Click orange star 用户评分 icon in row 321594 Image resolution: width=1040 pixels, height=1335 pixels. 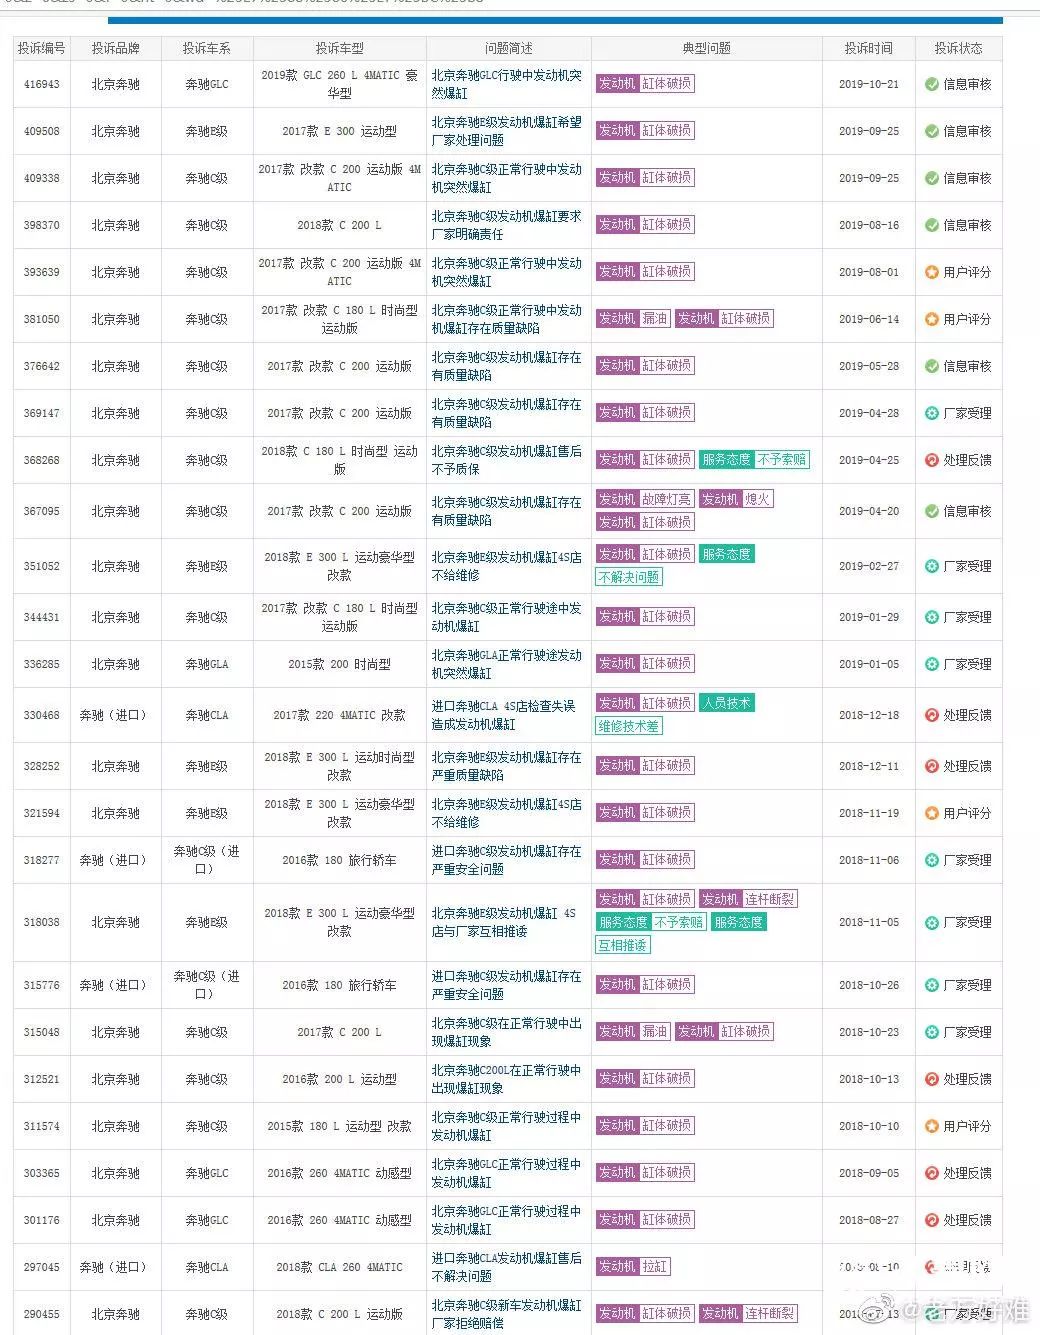931,813
